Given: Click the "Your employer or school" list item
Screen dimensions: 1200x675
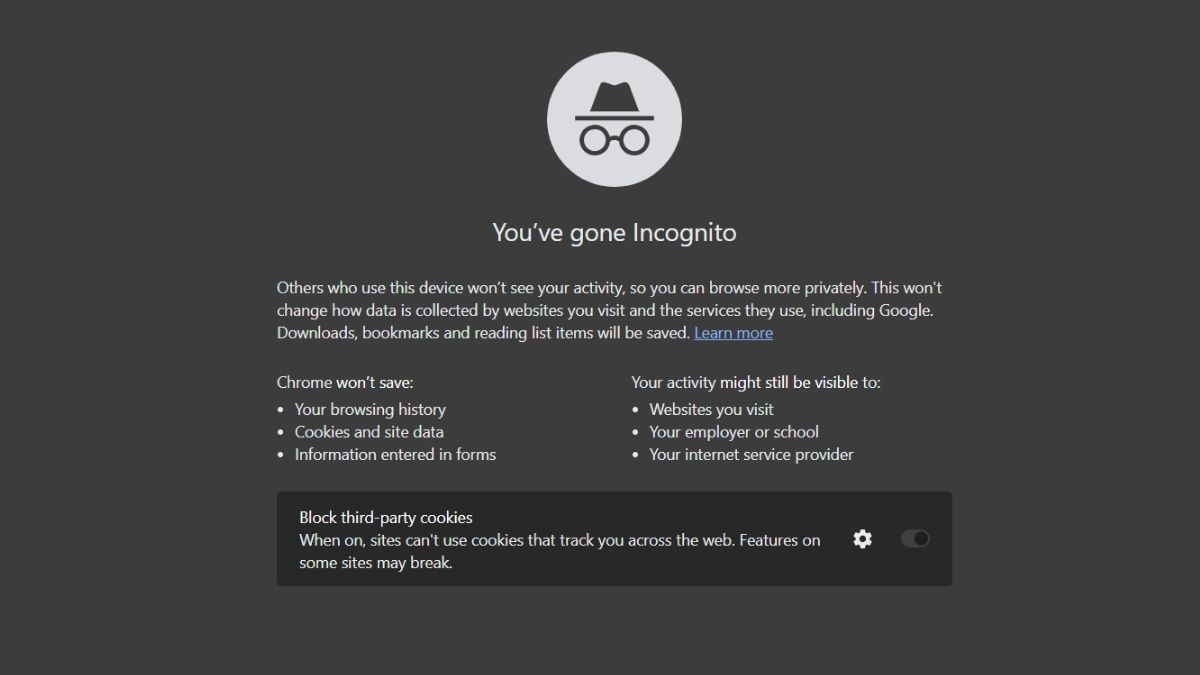Looking at the screenshot, I should 734,432.
